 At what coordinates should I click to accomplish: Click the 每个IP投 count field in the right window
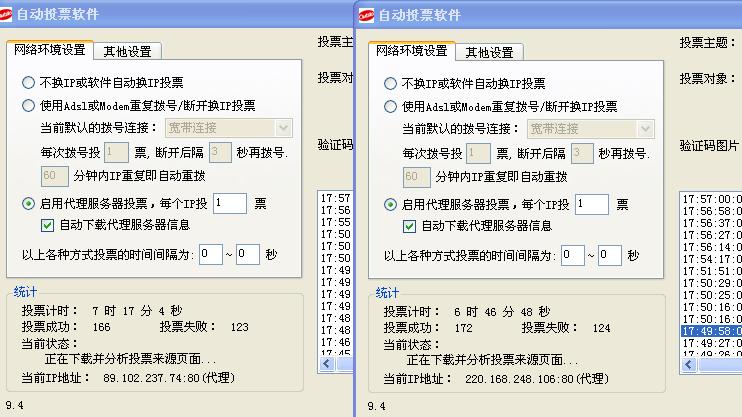coord(591,204)
